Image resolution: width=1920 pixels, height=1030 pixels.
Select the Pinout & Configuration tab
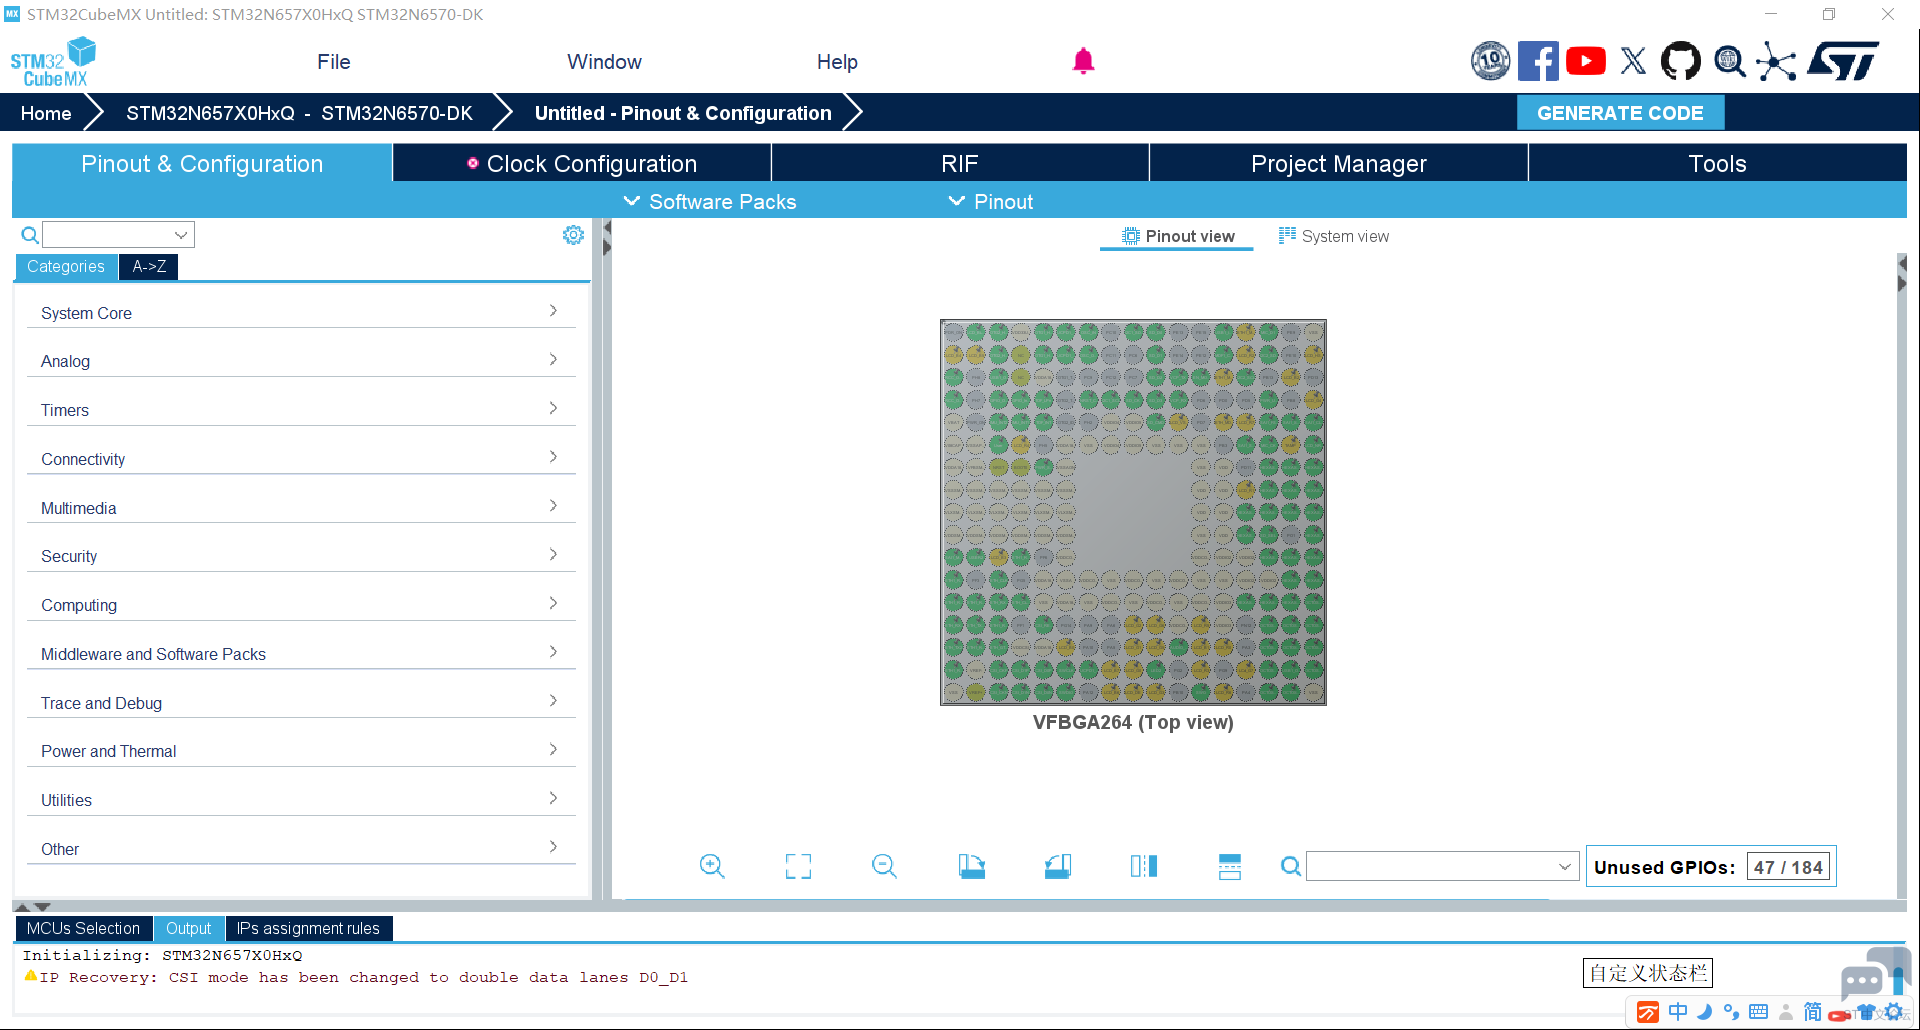pos(202,164)
